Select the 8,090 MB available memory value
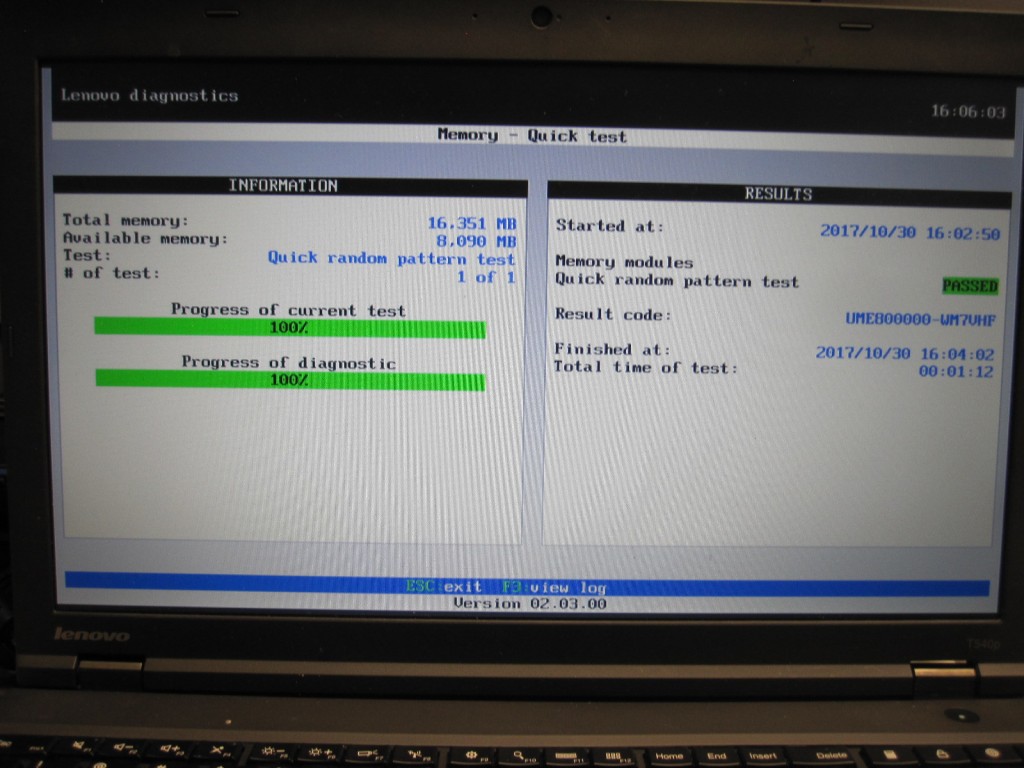This screenshot has height=768, width=1024. coord(476,241)
